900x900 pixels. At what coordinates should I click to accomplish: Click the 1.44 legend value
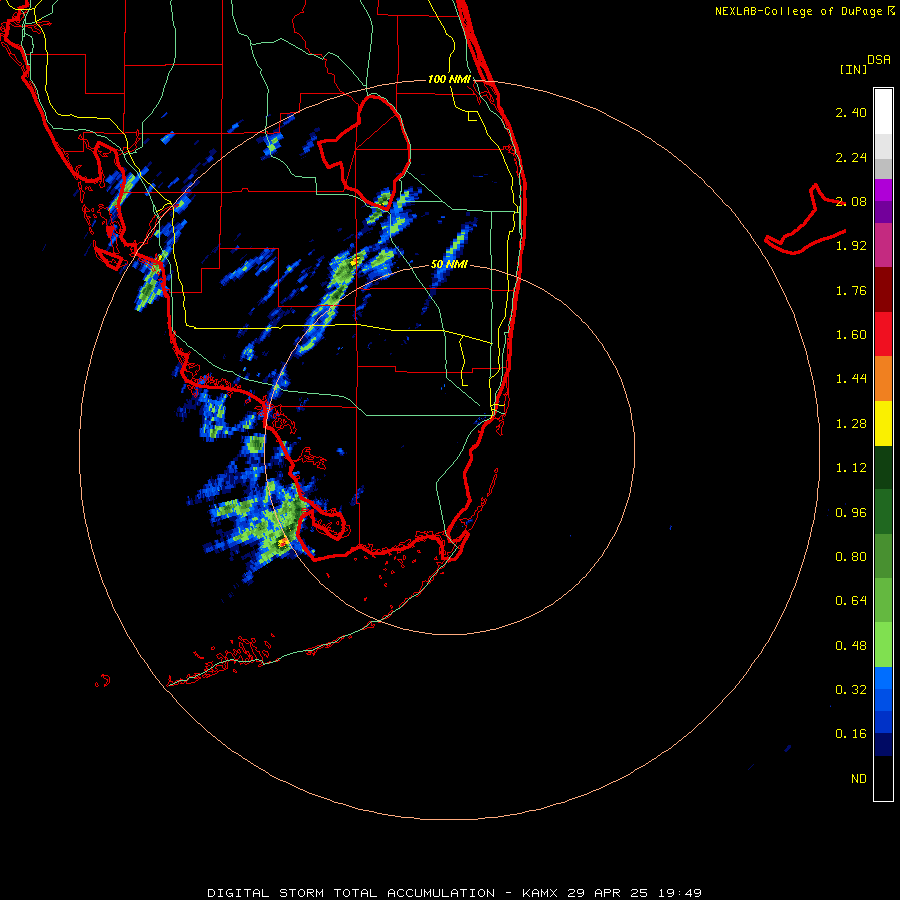click(x=851, y=379)
